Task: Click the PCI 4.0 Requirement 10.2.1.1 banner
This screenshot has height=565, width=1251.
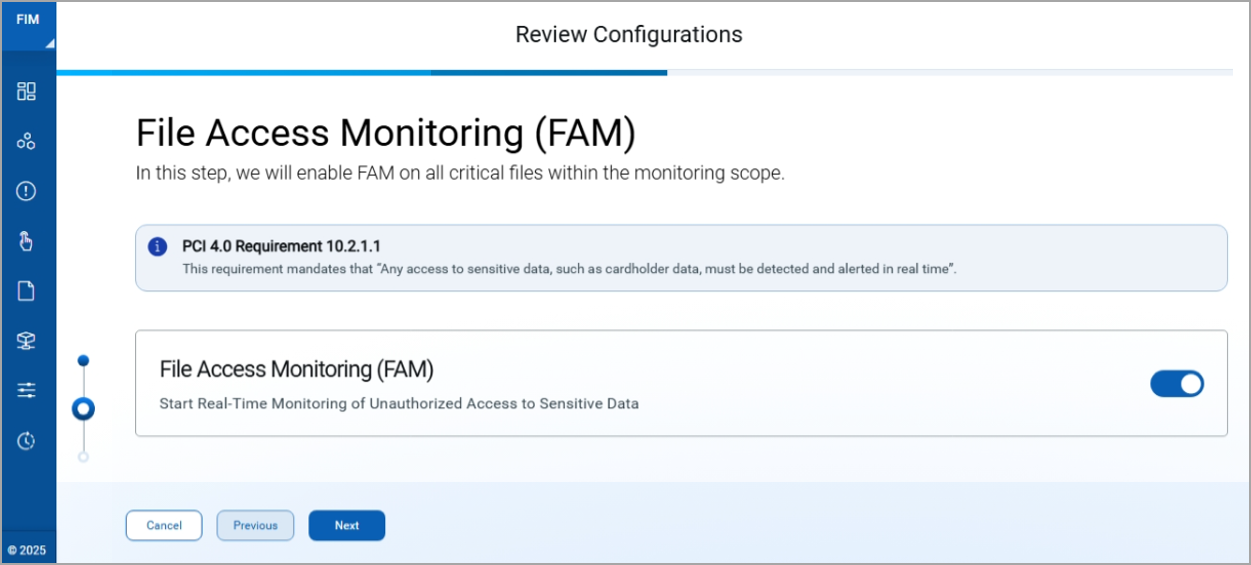Action: [x=681, y=258]
